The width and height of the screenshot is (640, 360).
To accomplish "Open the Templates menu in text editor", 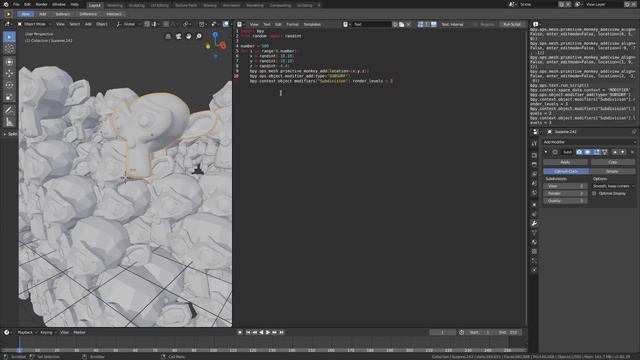I will pyautogui.click(x=312, y=24).
